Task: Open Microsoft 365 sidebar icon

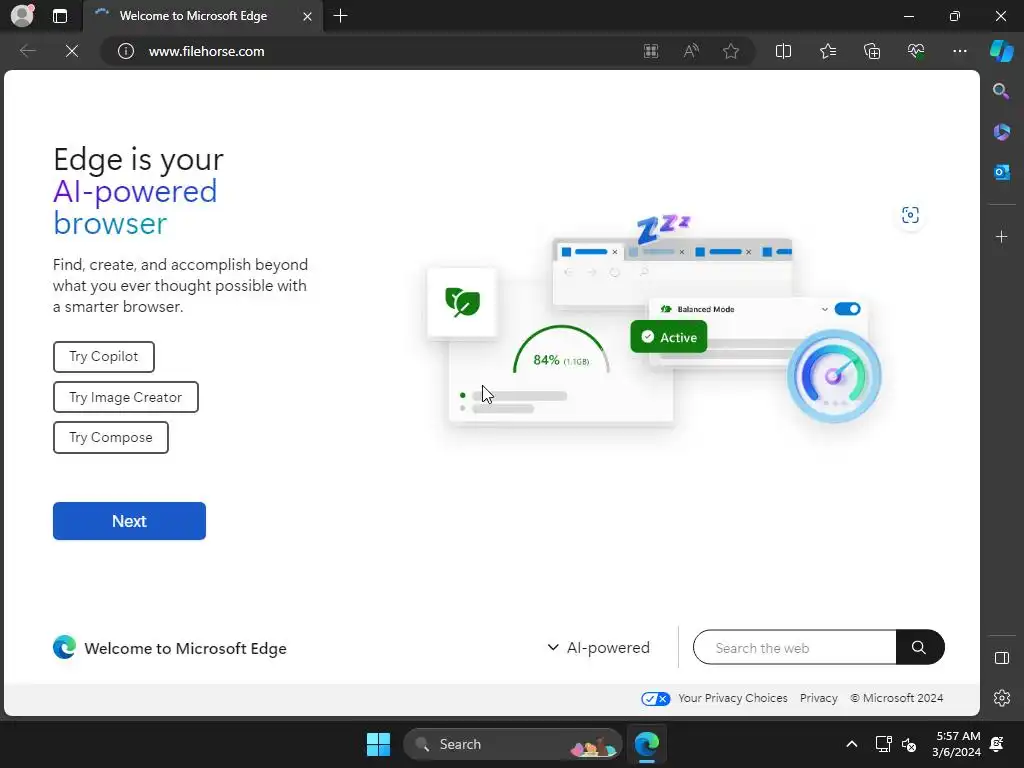Action: 1001,131
